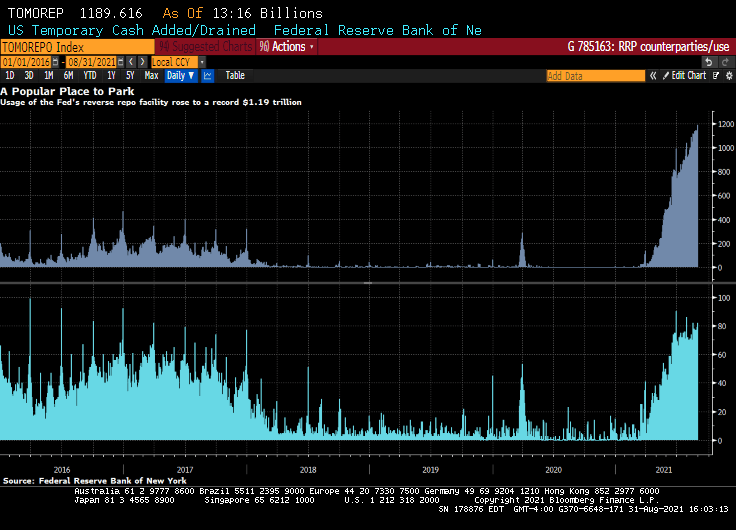Open the end date calendar picker
Image resolution: width=736 pixels, height=530 pixels.
point(119,62)
